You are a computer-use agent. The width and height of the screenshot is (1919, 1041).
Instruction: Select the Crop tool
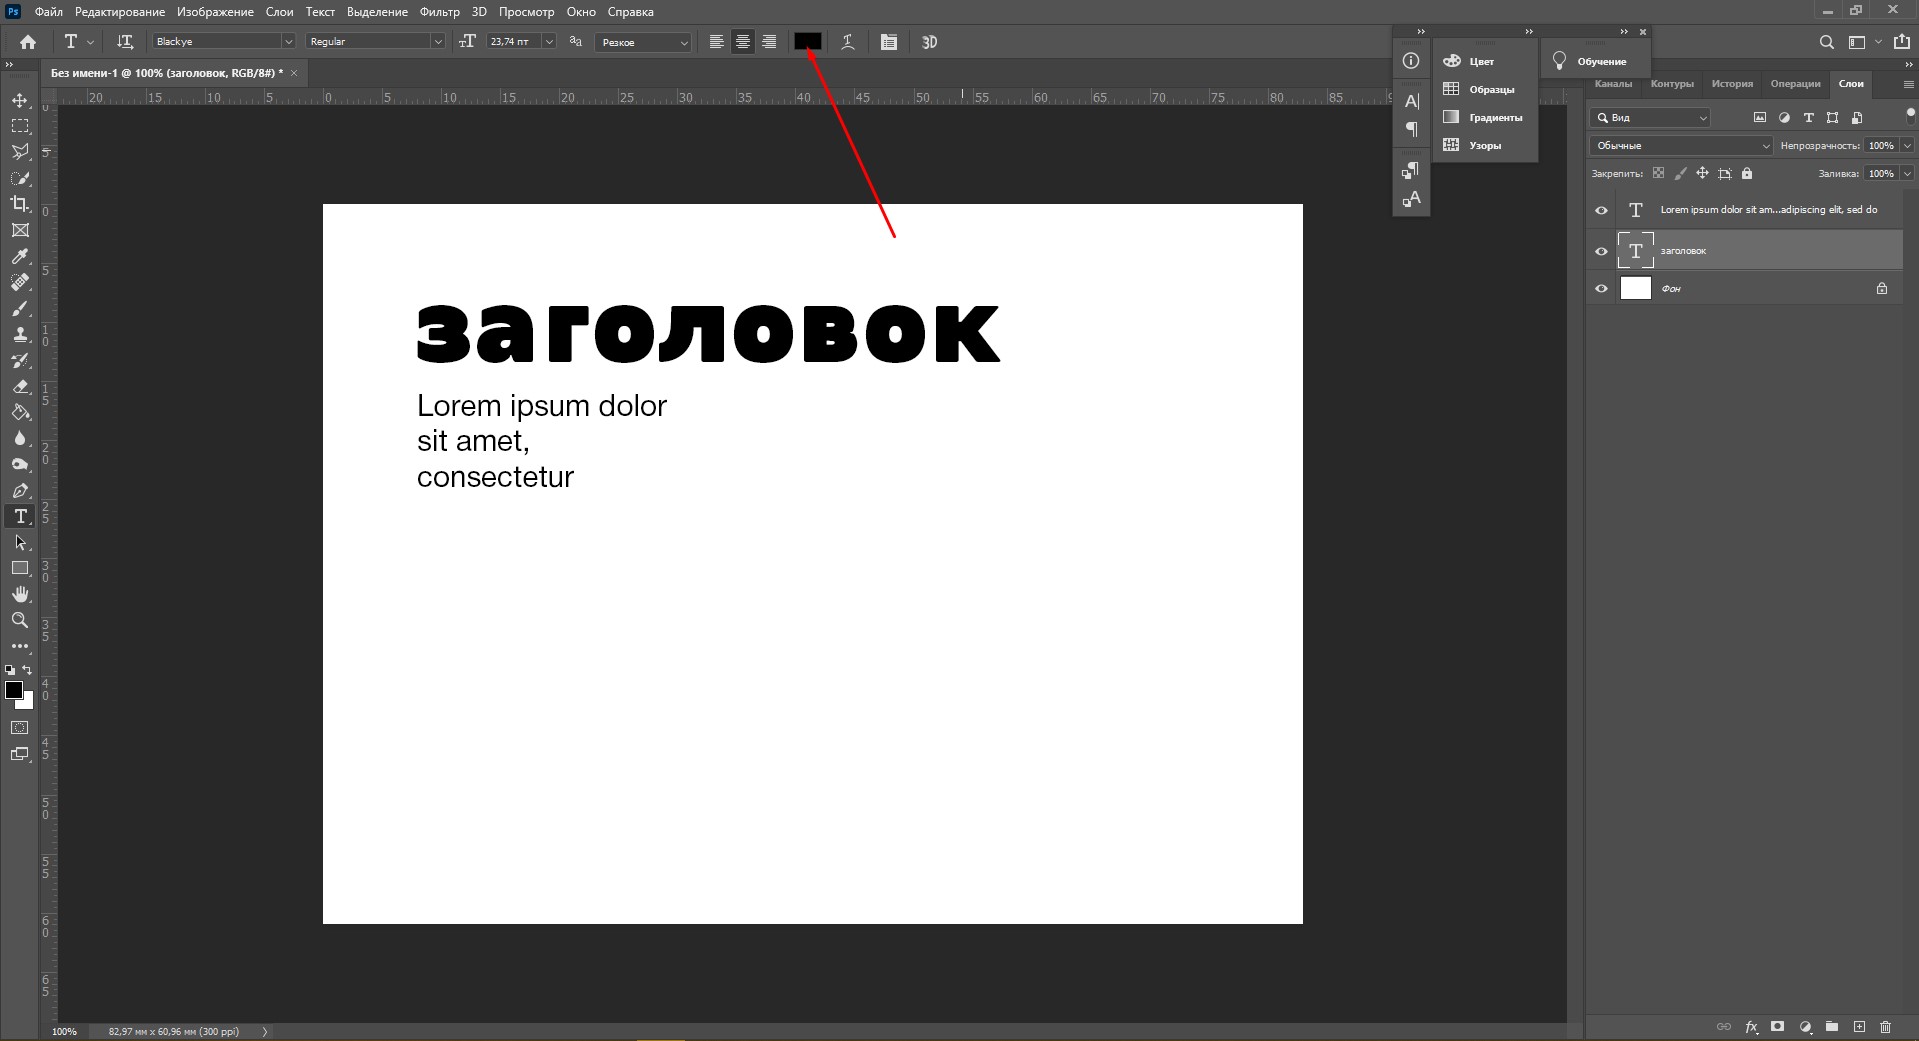(x=20, y=204)
